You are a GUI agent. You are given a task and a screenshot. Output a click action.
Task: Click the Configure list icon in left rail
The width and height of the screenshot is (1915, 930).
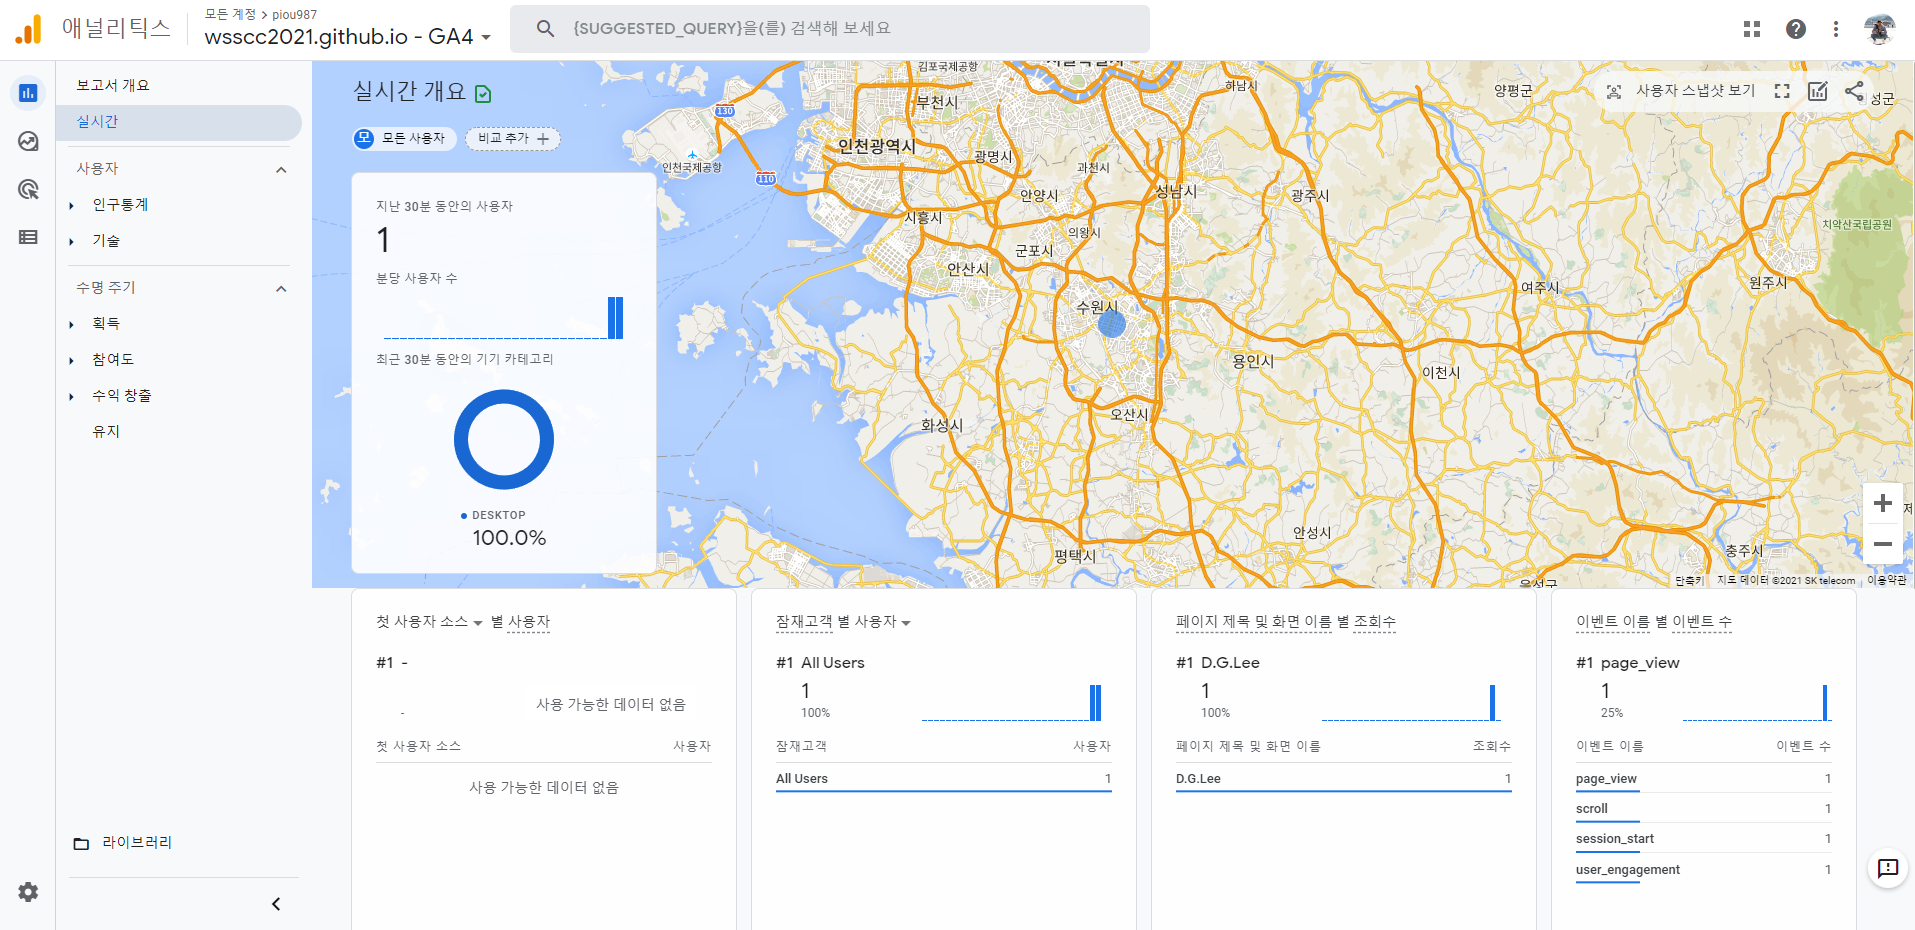[x=27, y=237]
